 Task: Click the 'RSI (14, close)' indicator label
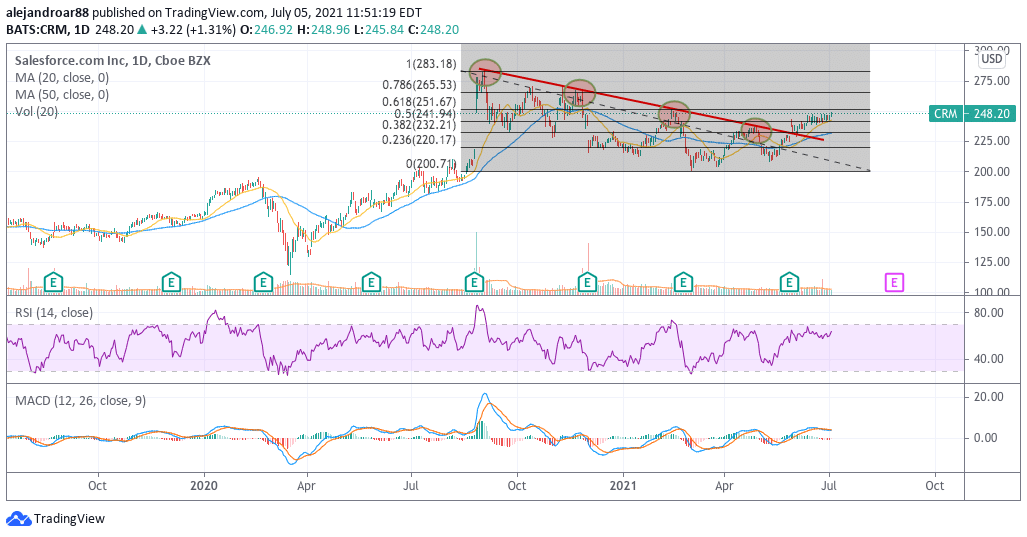54,312
